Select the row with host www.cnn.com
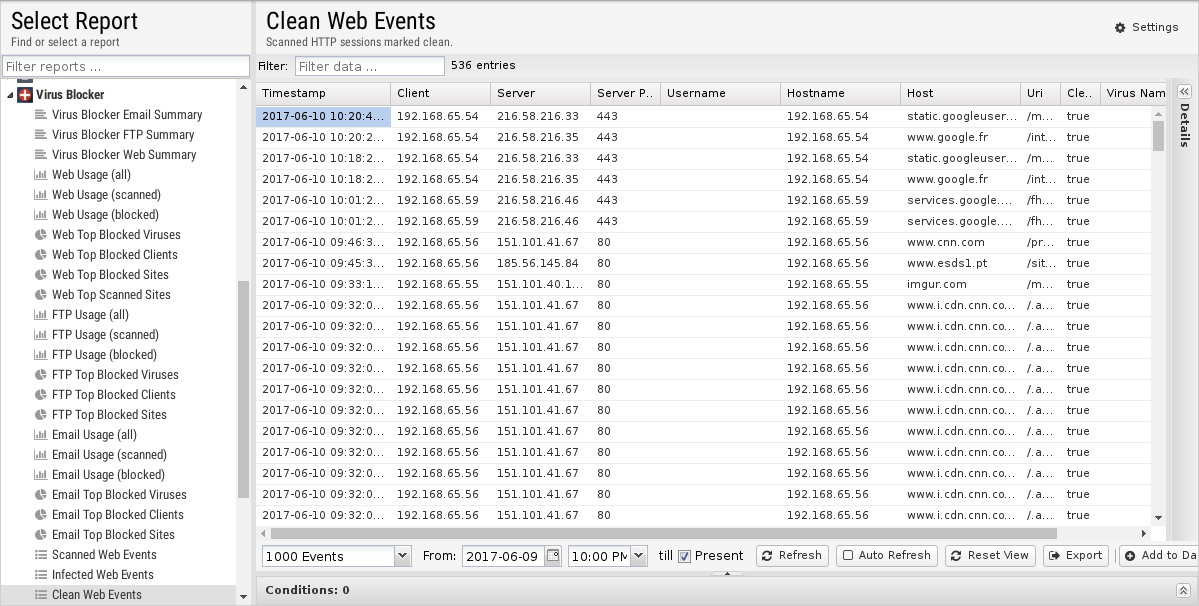The image size is (1199, 606). 703,242
